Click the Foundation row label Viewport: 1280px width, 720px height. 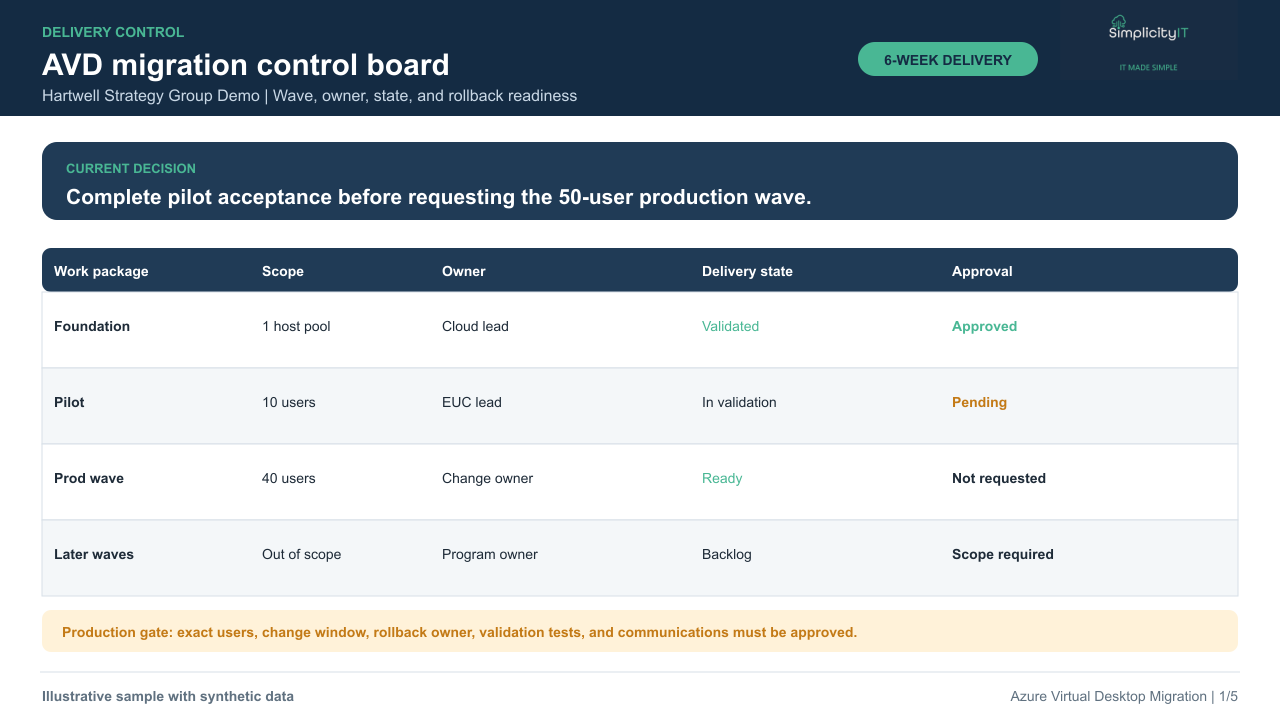[92, 326]
